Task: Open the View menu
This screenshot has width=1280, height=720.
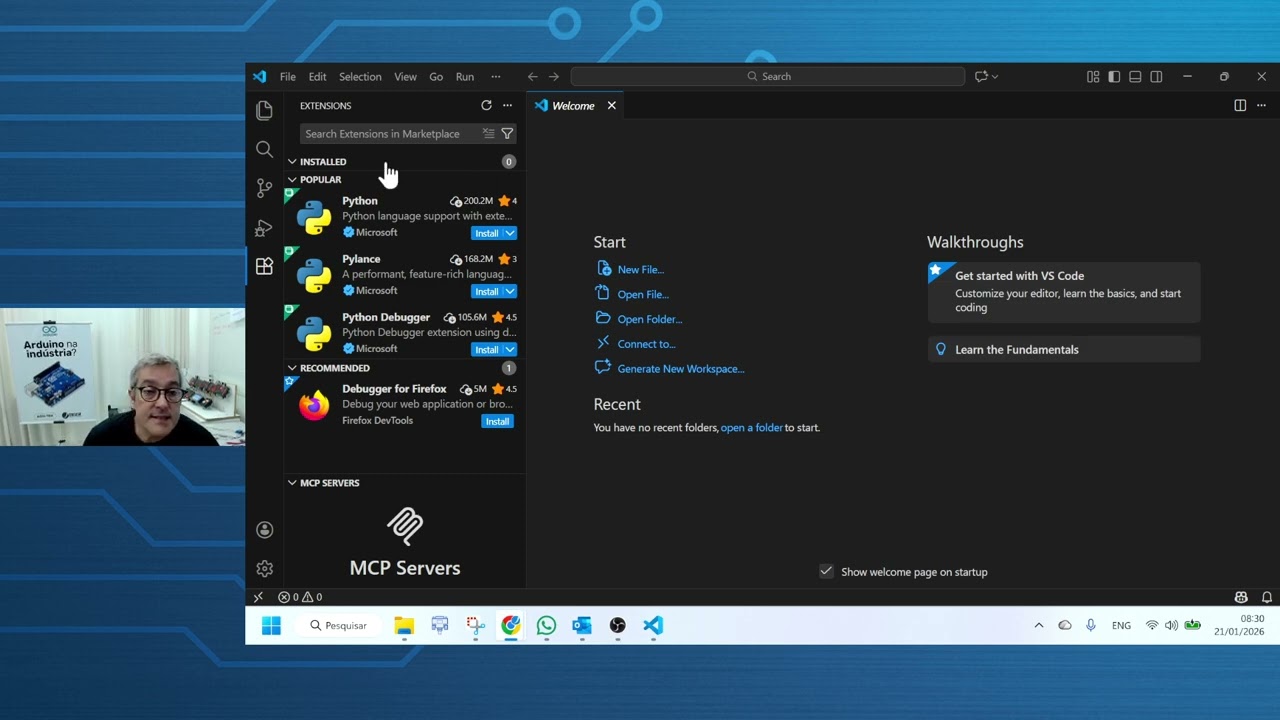Action: pyautogui.click(x=405, y=76)
